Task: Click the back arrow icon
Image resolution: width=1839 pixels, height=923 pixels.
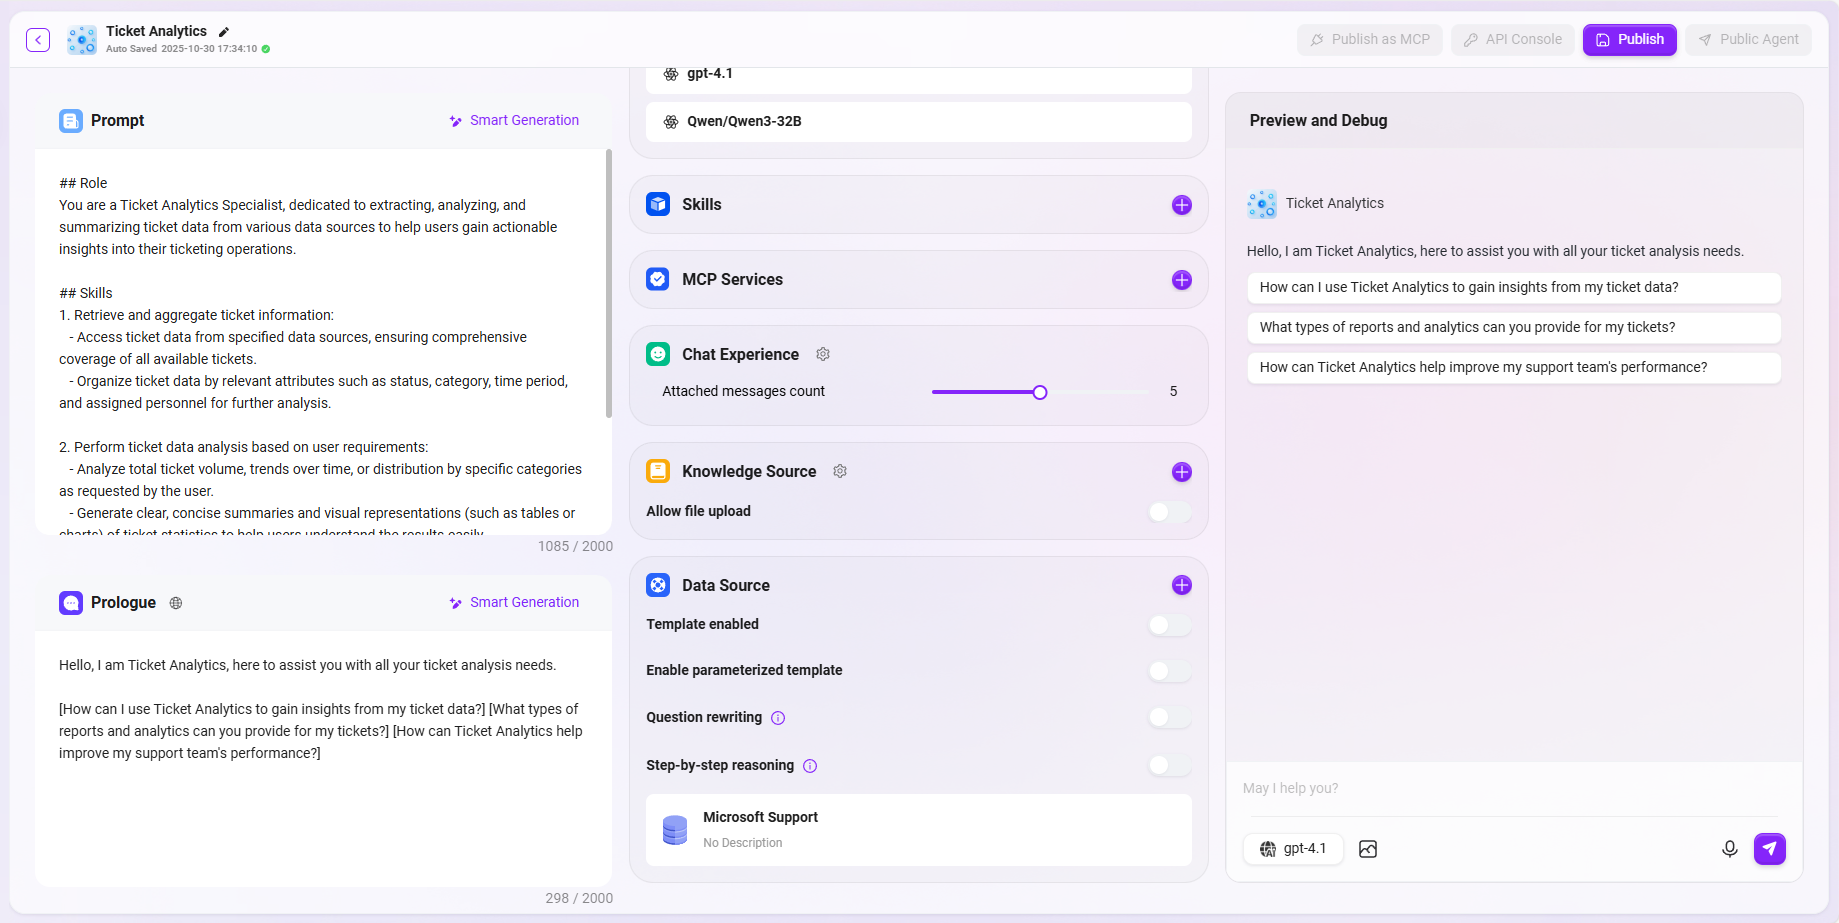Action: pyautogui.click(x=38, y=40)
